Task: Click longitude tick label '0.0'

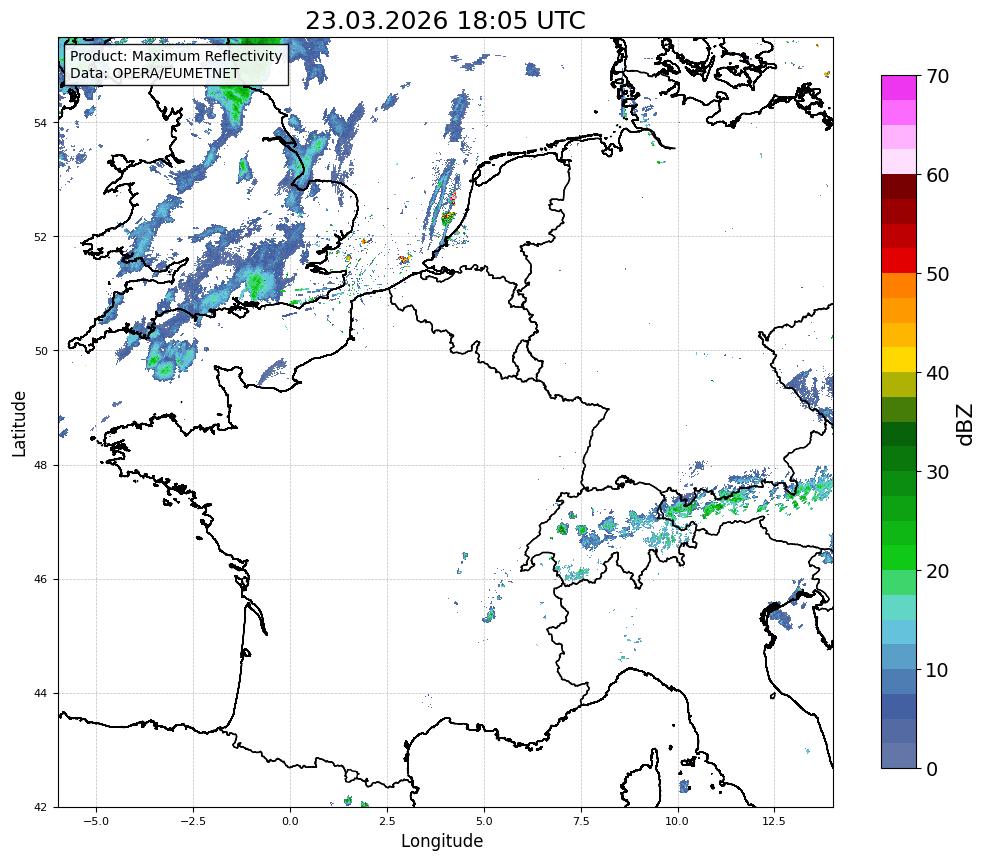Action: pos(290,821)
